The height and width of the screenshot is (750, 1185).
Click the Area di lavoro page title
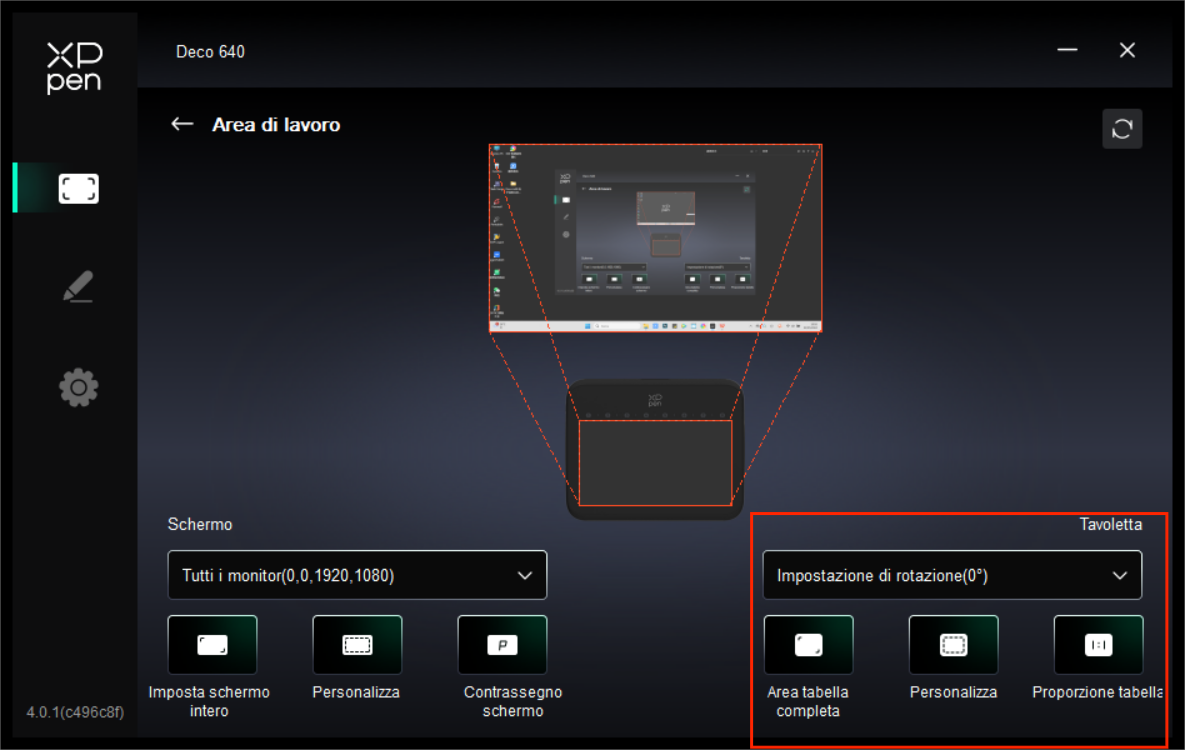point(276,125)
